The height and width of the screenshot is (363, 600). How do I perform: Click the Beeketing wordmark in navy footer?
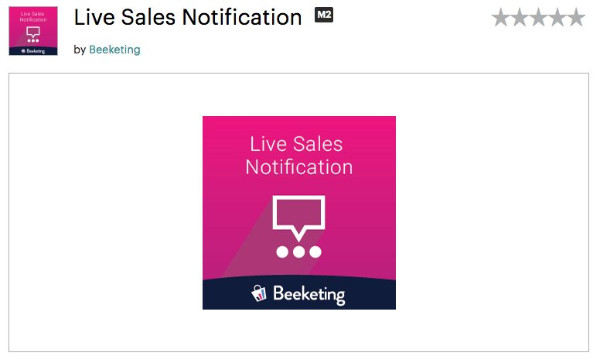309,295
